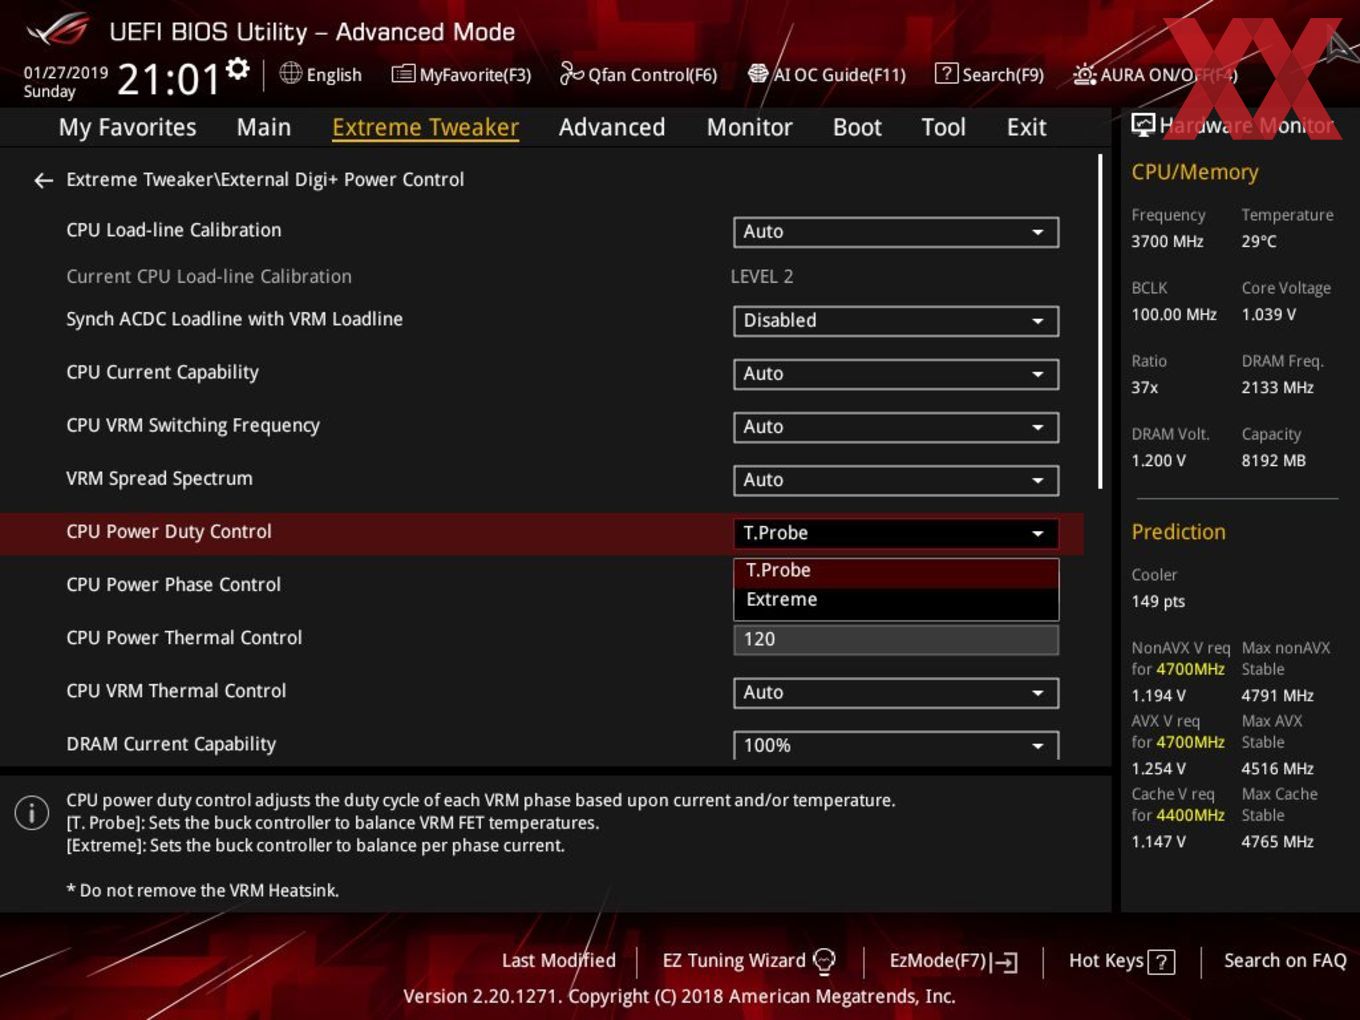This screenshot has height=1020, width=1360.
Task: Switch to My Favorites tab
Action: click(x=127, y=127)
